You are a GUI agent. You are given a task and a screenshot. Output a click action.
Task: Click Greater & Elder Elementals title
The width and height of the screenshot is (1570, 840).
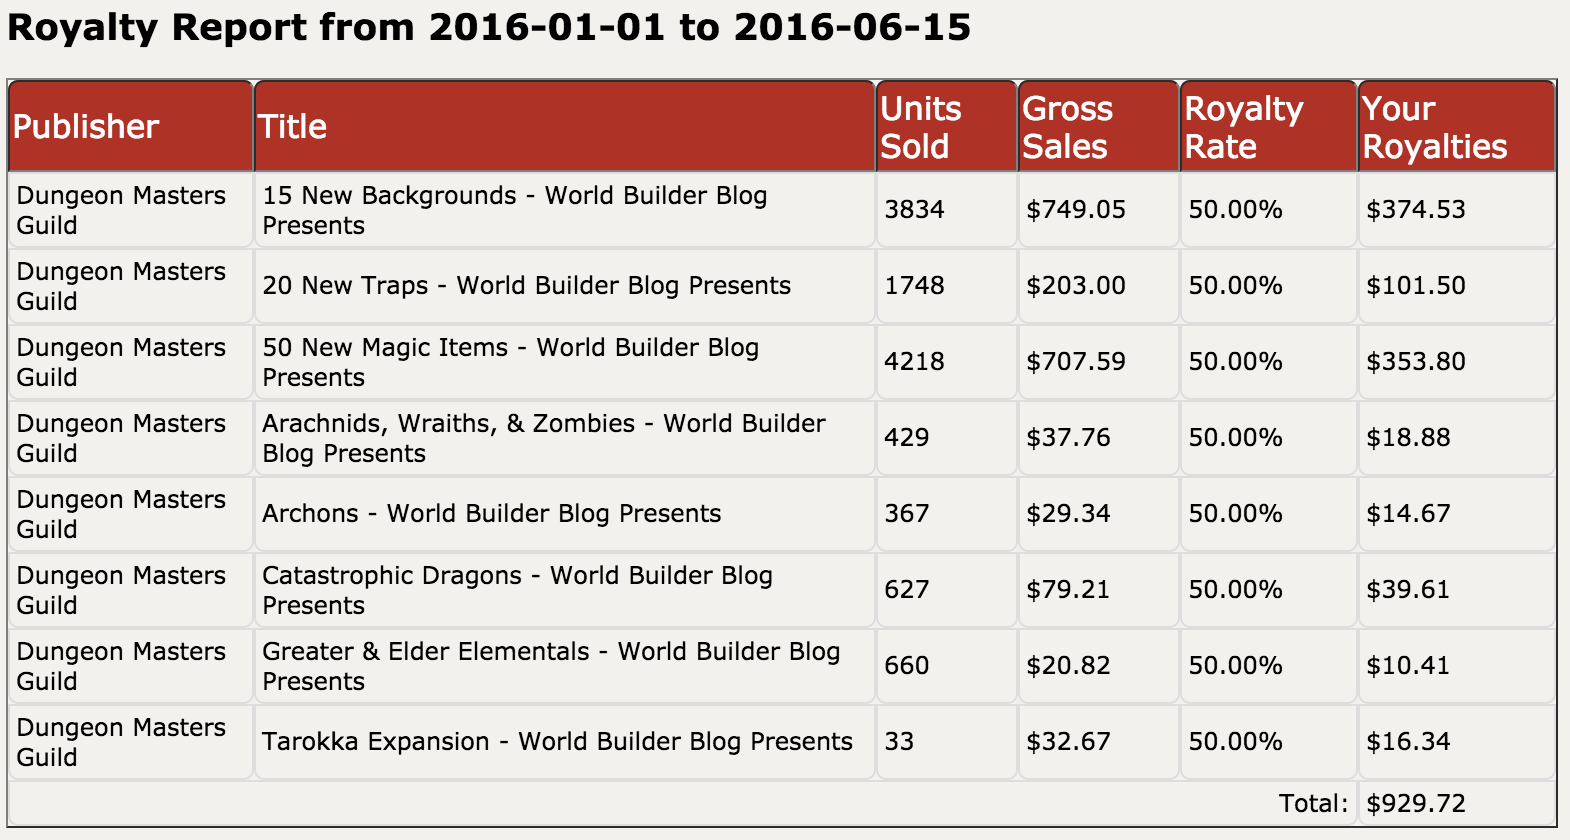[551, 666]
